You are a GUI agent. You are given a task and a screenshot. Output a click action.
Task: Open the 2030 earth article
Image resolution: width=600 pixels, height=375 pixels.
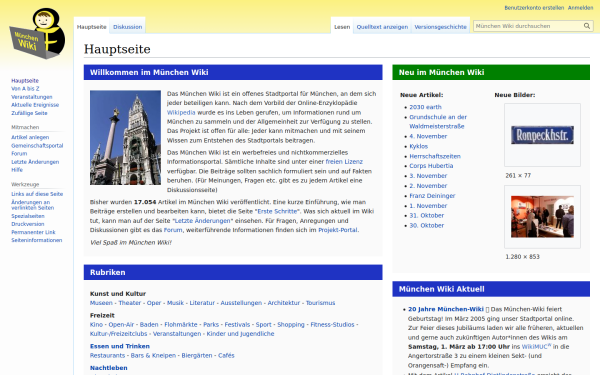click(x=425, y=107)
